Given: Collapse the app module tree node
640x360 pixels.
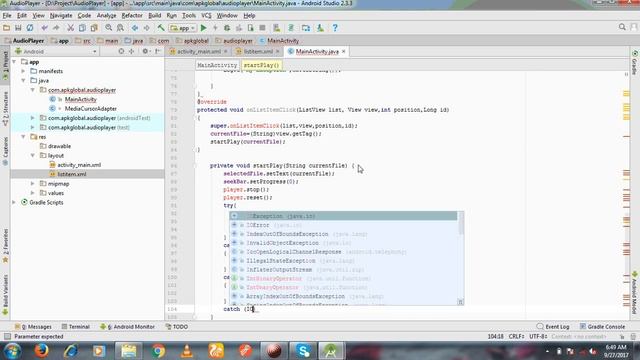Looking at the screenshot, I should pyautogui.click(x=15, y=62).
